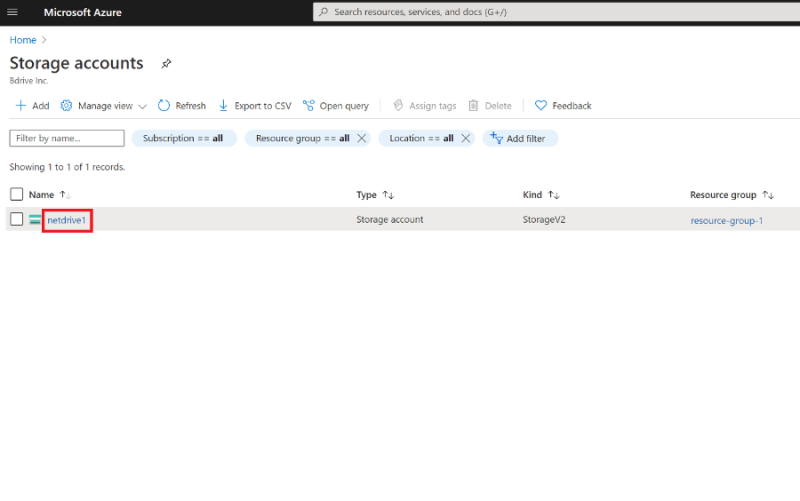Image resolution: width=800 pixels, height=501 pixels.
Task: Go to Home breadcrumb
Action: (23, 40)
